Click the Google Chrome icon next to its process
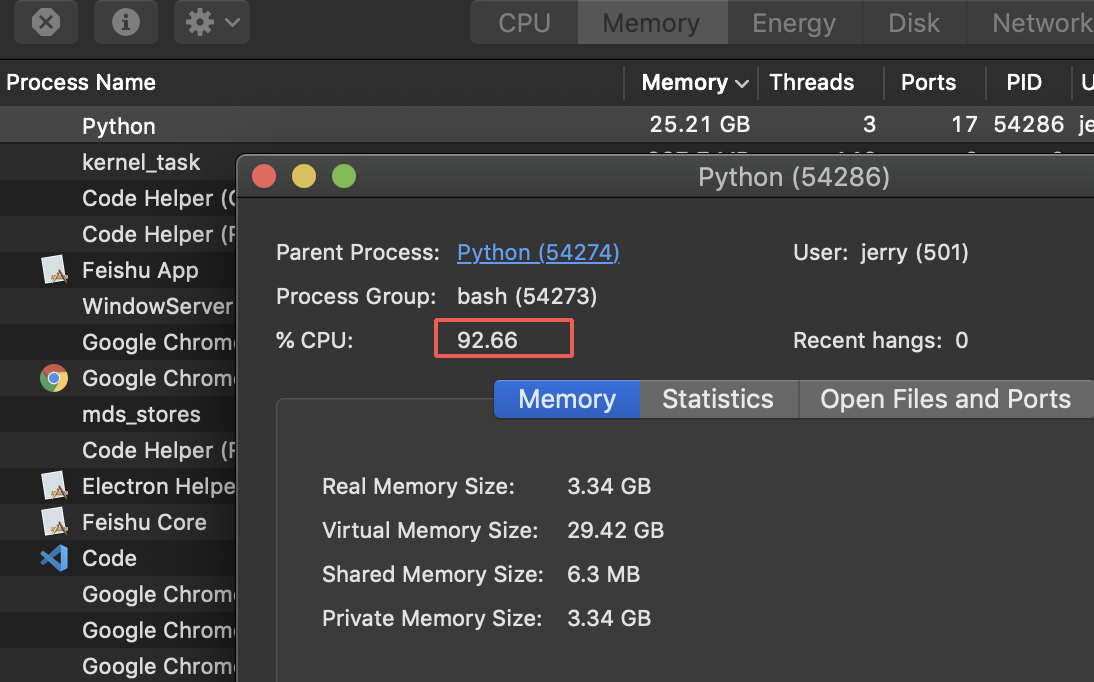This screenshot has width=1094, height=682. click(x=52, y=378)
